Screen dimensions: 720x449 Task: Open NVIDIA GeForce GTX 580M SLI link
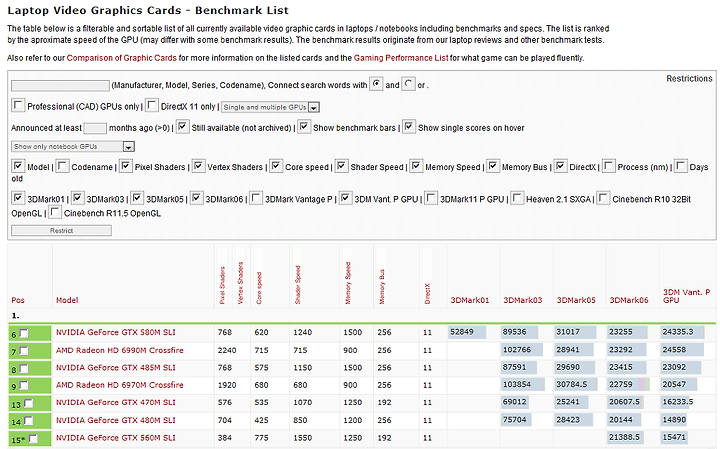(116, 332)
